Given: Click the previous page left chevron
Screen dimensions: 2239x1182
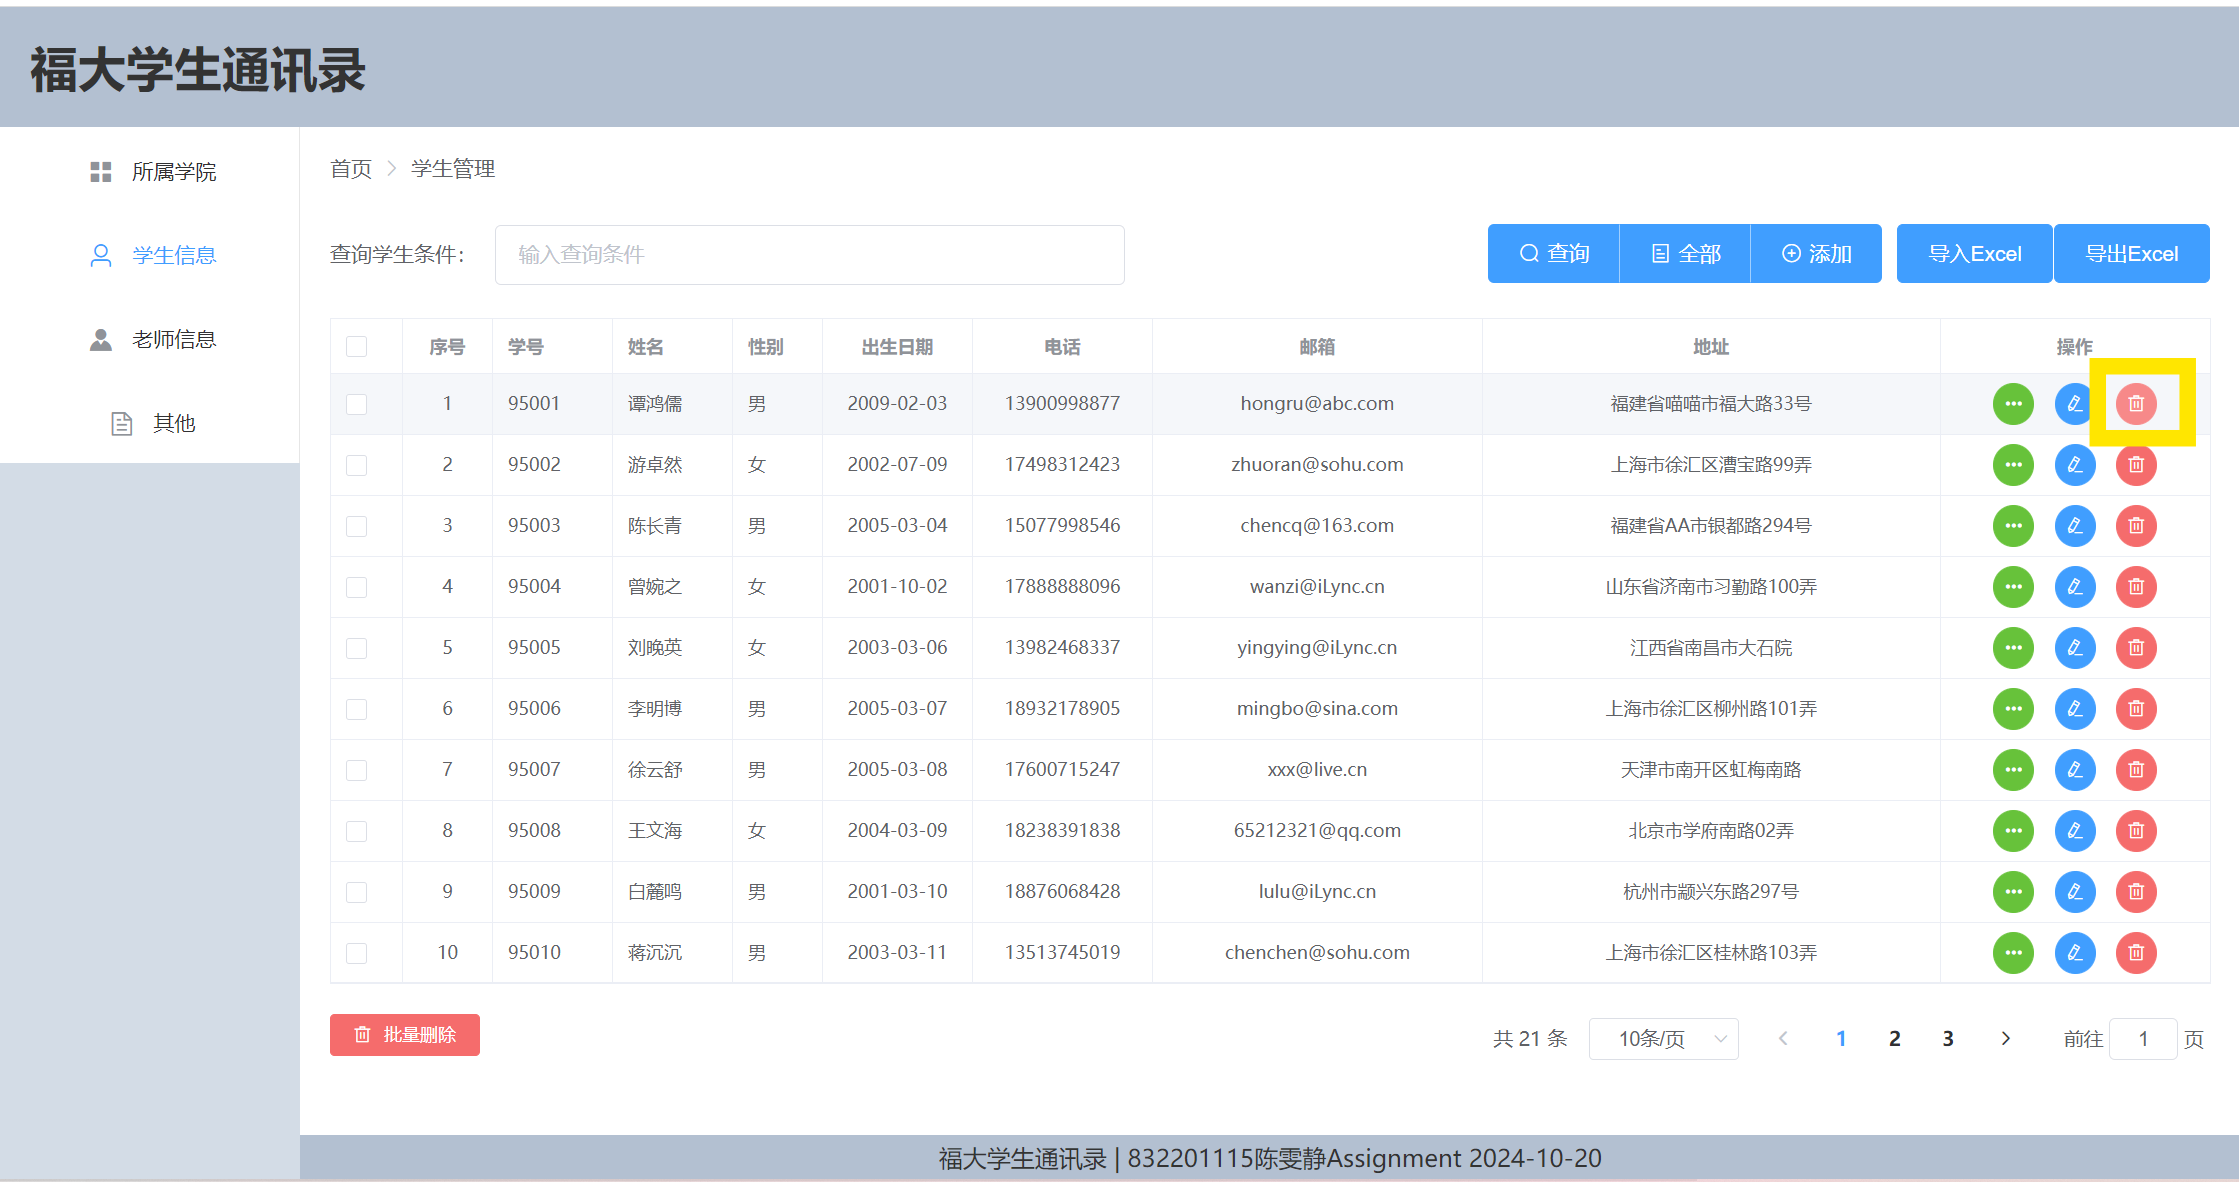Looking at the screenshot, I should 1783,1039.
